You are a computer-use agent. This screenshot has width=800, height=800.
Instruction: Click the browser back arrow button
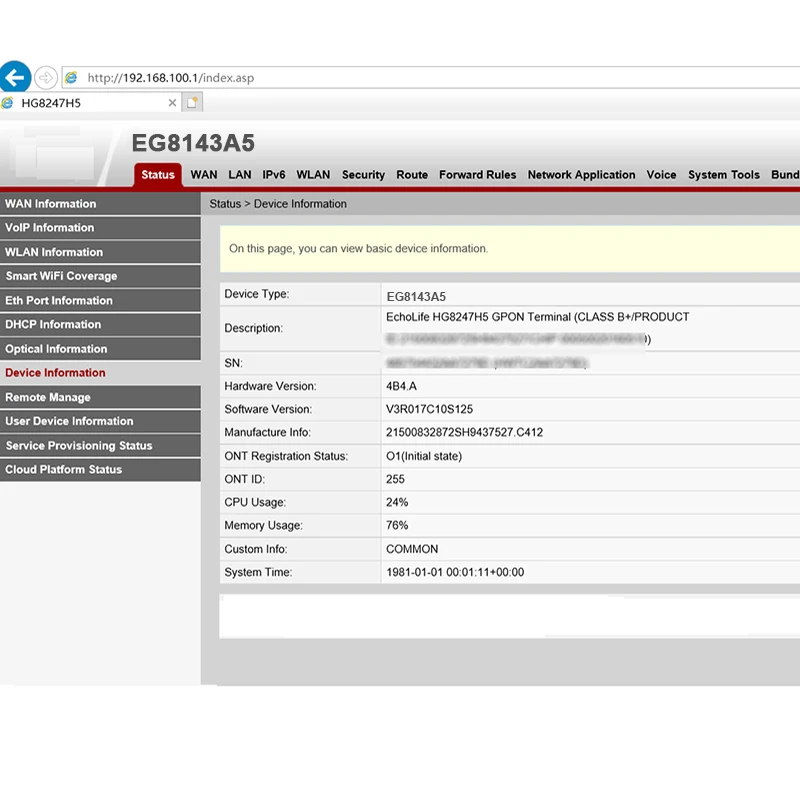pyautogui.click(x=15, y=77)
